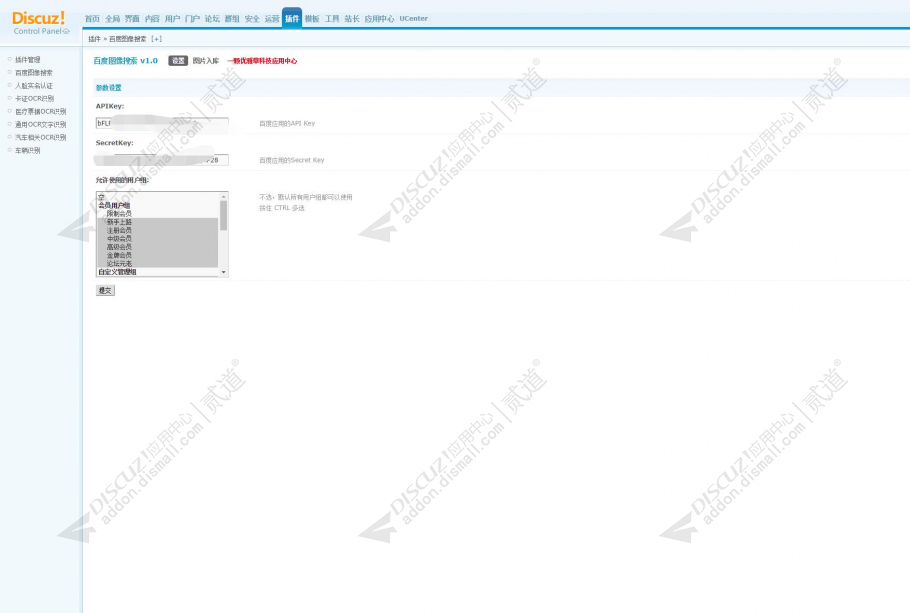The width and height of the screenshot is (910, 613).
Task: Open the 群组 menu
Action: [232, 19]
